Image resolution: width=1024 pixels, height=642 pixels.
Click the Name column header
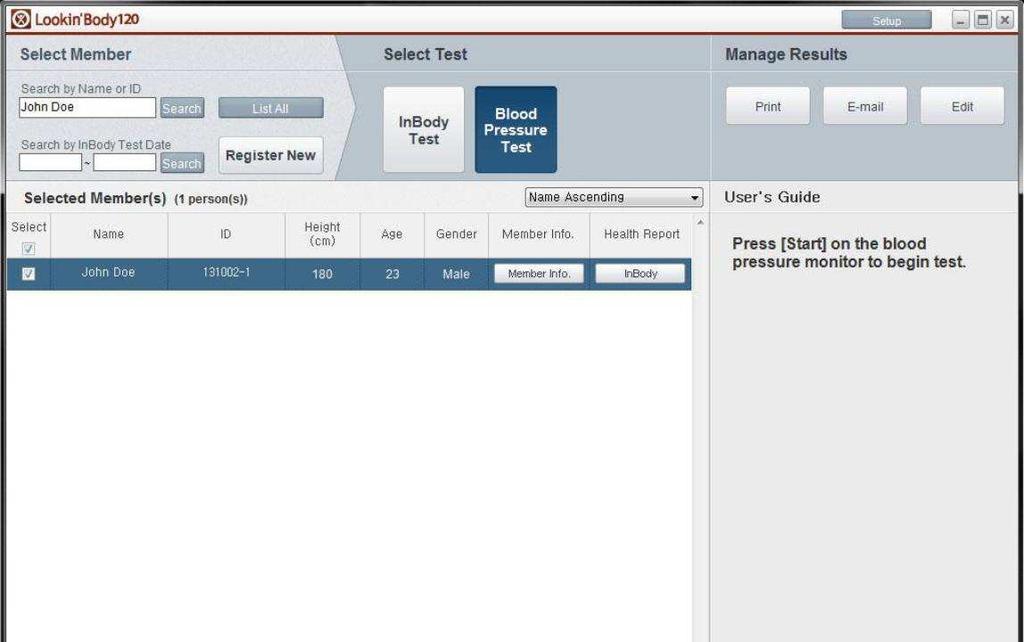tap(108, 234)
